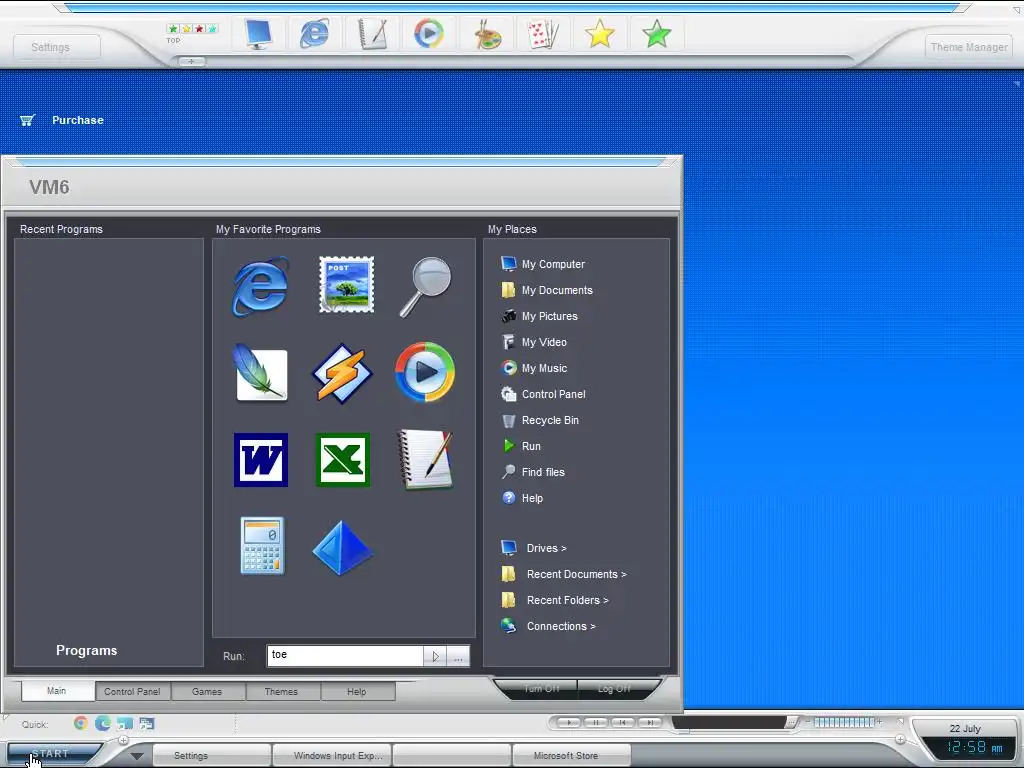Screen dimensions: 1024x768
Task: Launch Internet Explorer from the top bar
Action: [x=314, y=33]
